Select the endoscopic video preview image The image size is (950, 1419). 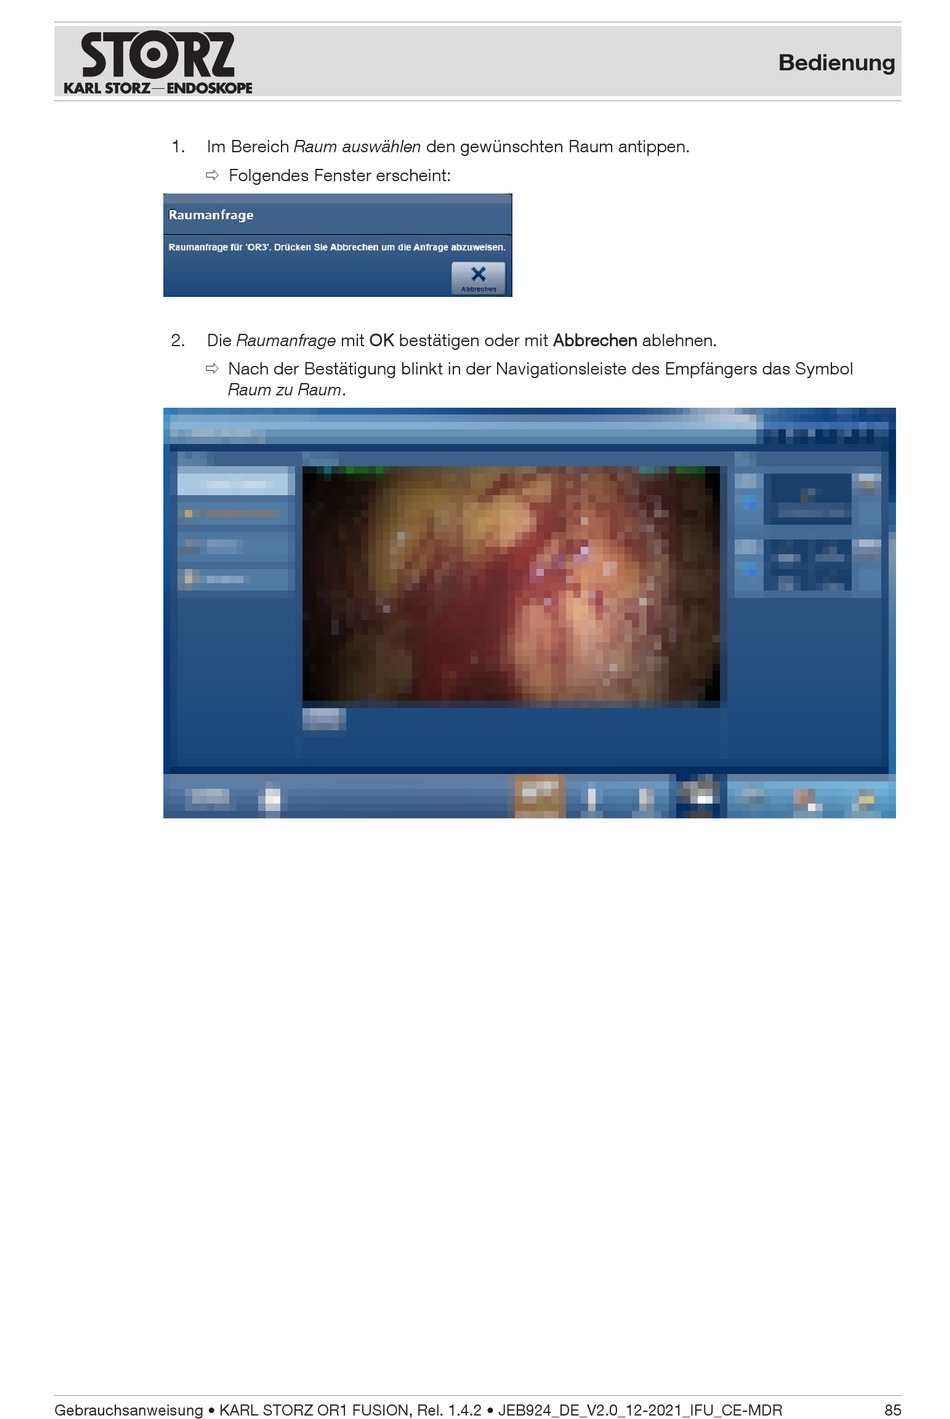point(511,585)
